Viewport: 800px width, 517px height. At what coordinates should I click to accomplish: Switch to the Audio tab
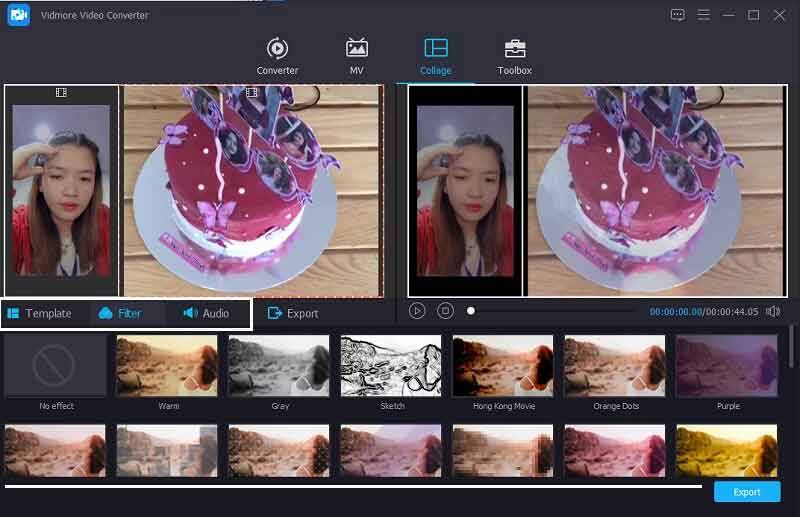(206, 314)
